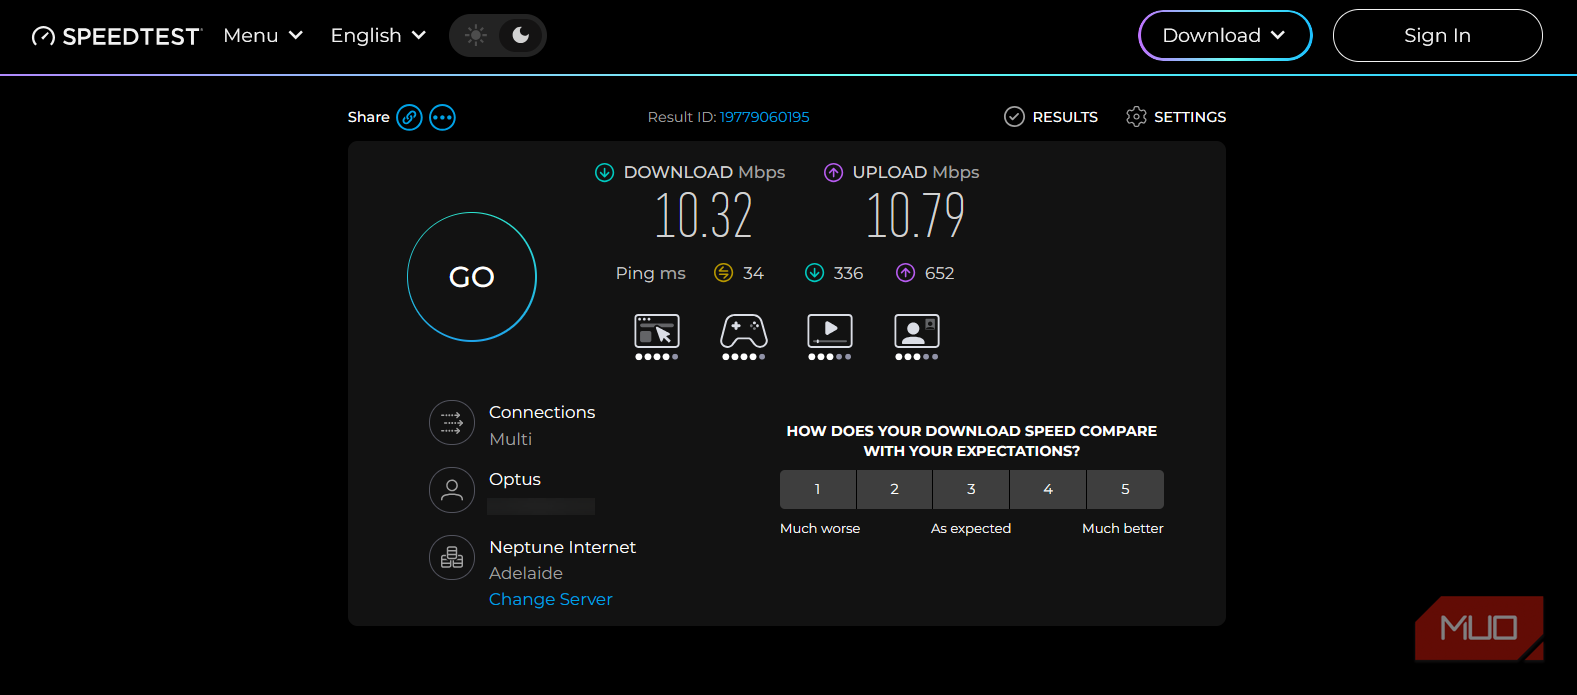The image size is (1577, 695).
Task: Click the Ping ms label
Action: tap(651, 273)
